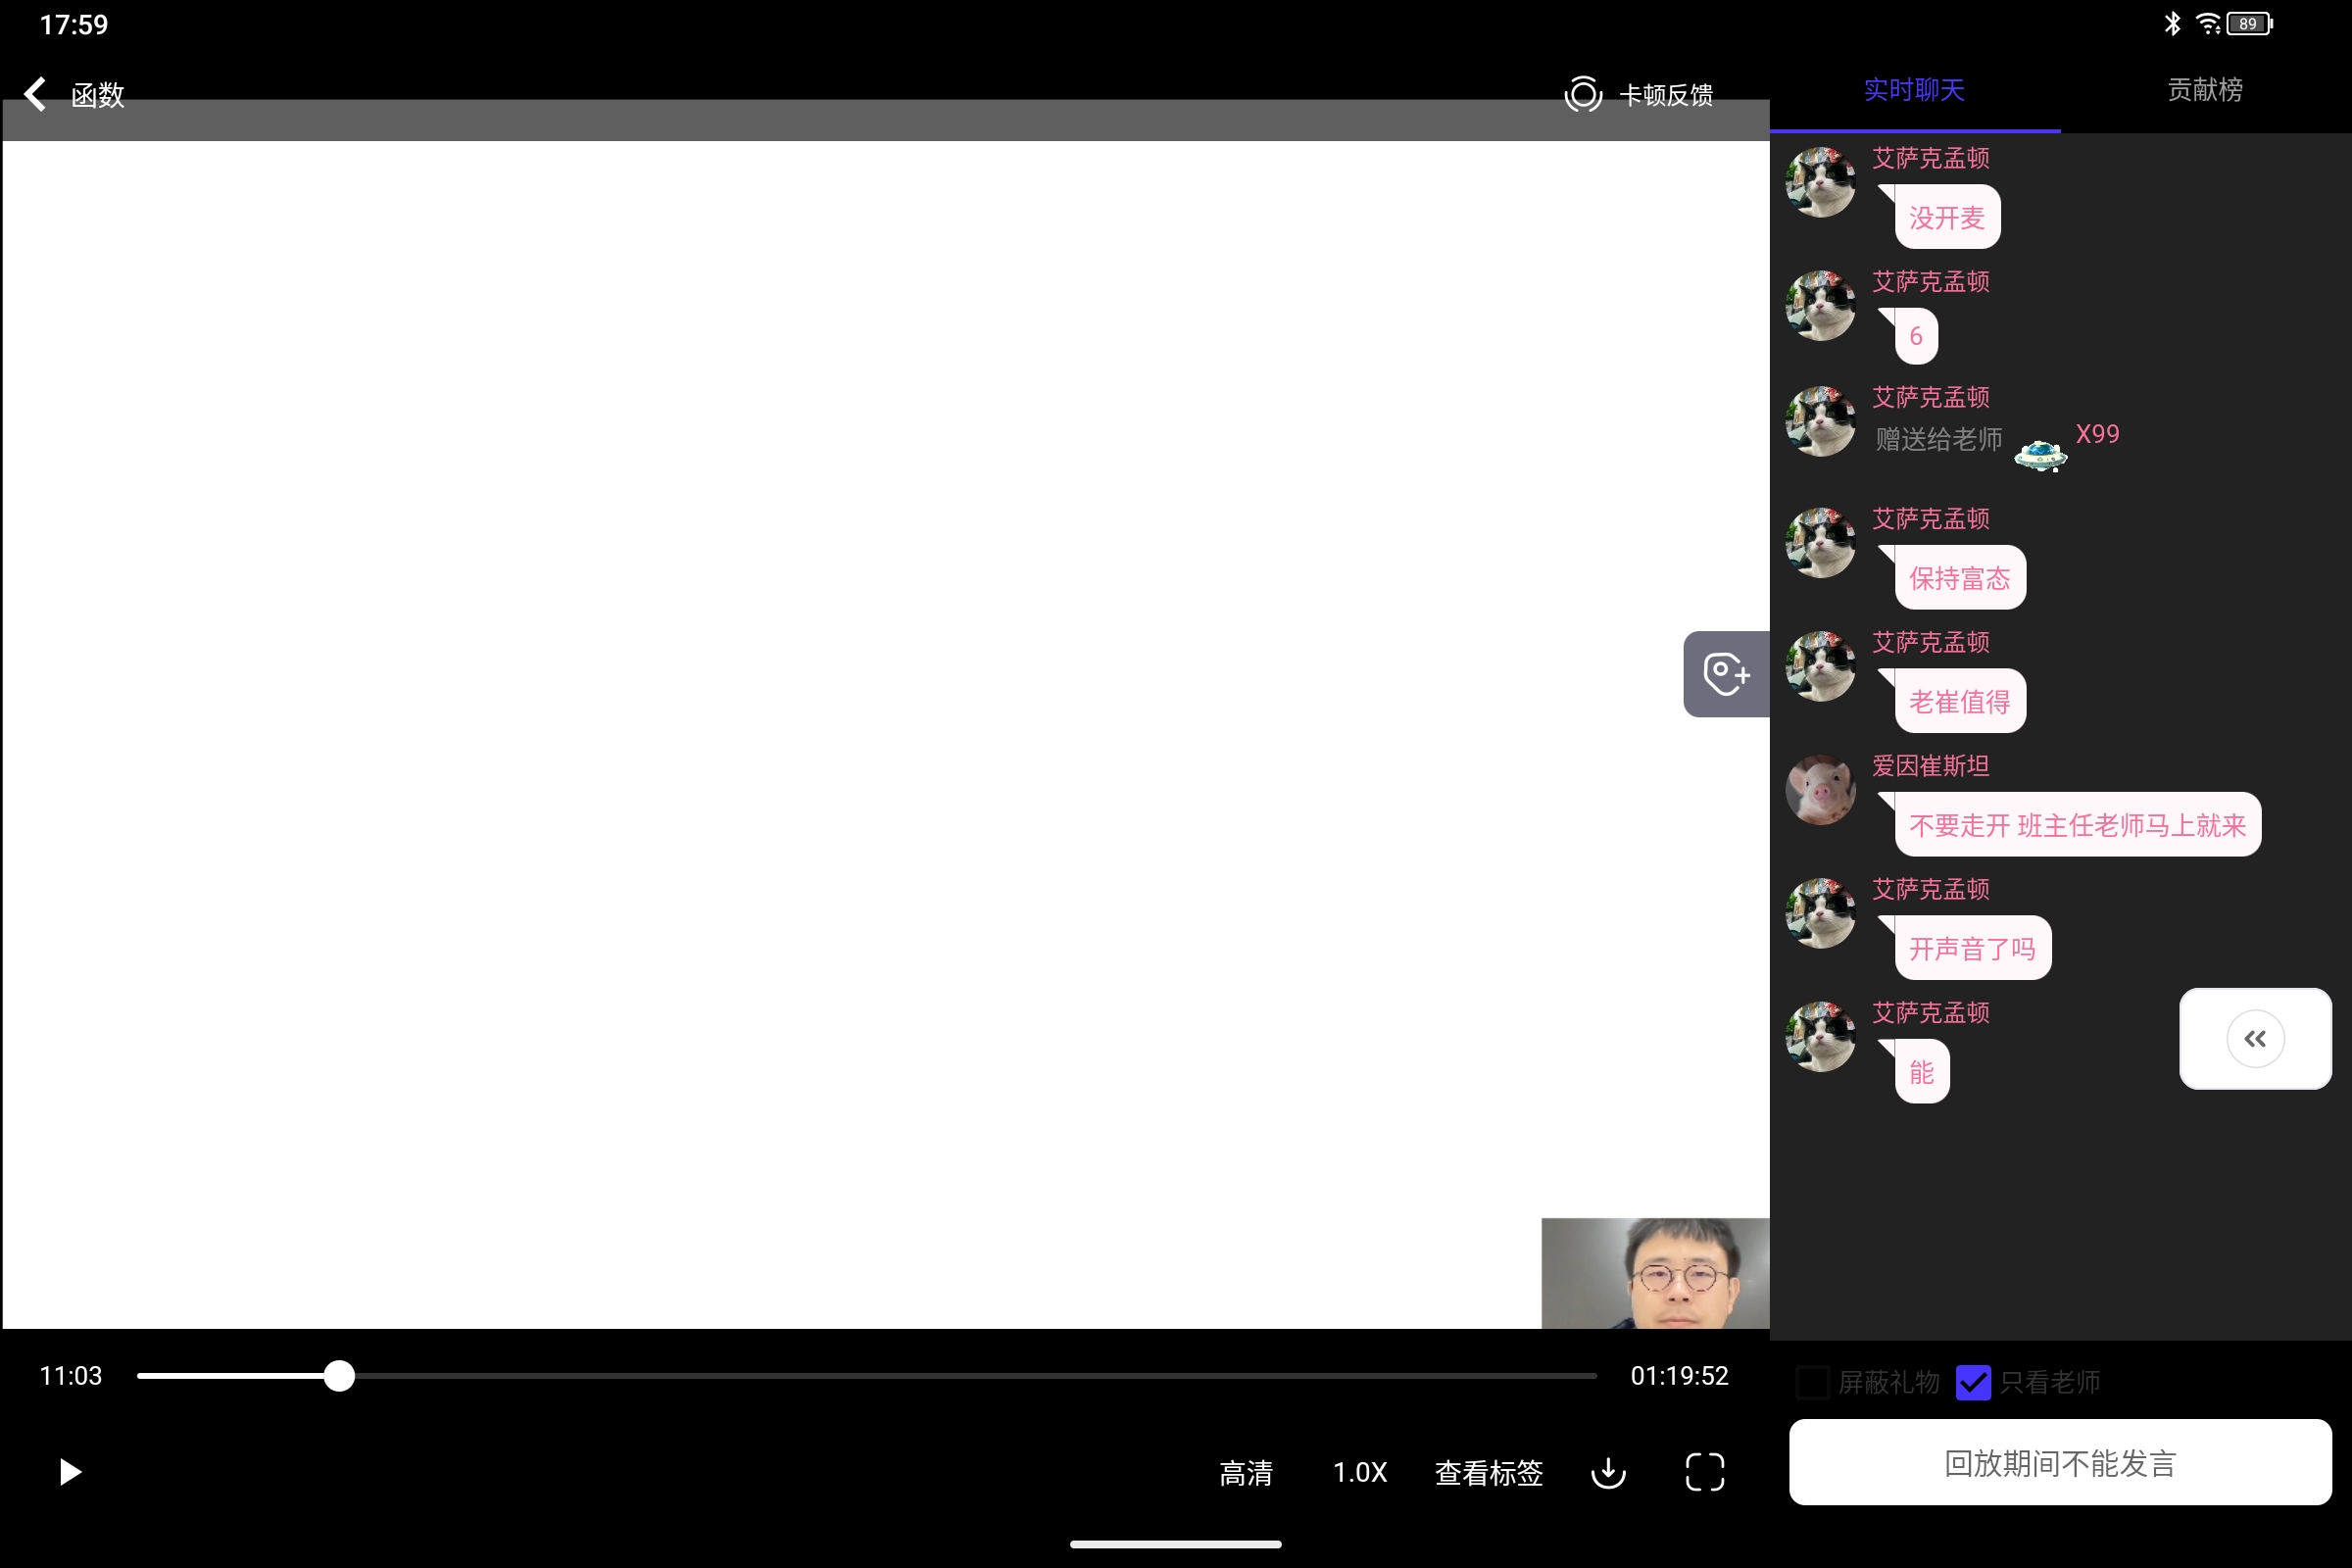Open the 卡顿反馈 lag feedback option
The width and height of the screenshot is (2352, 1568).
1639,94
